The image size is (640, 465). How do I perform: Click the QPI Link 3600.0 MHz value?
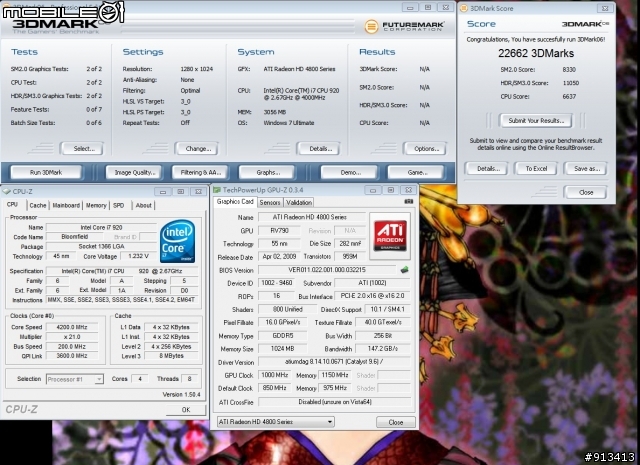pyautogui.click(x=71, y=356)
